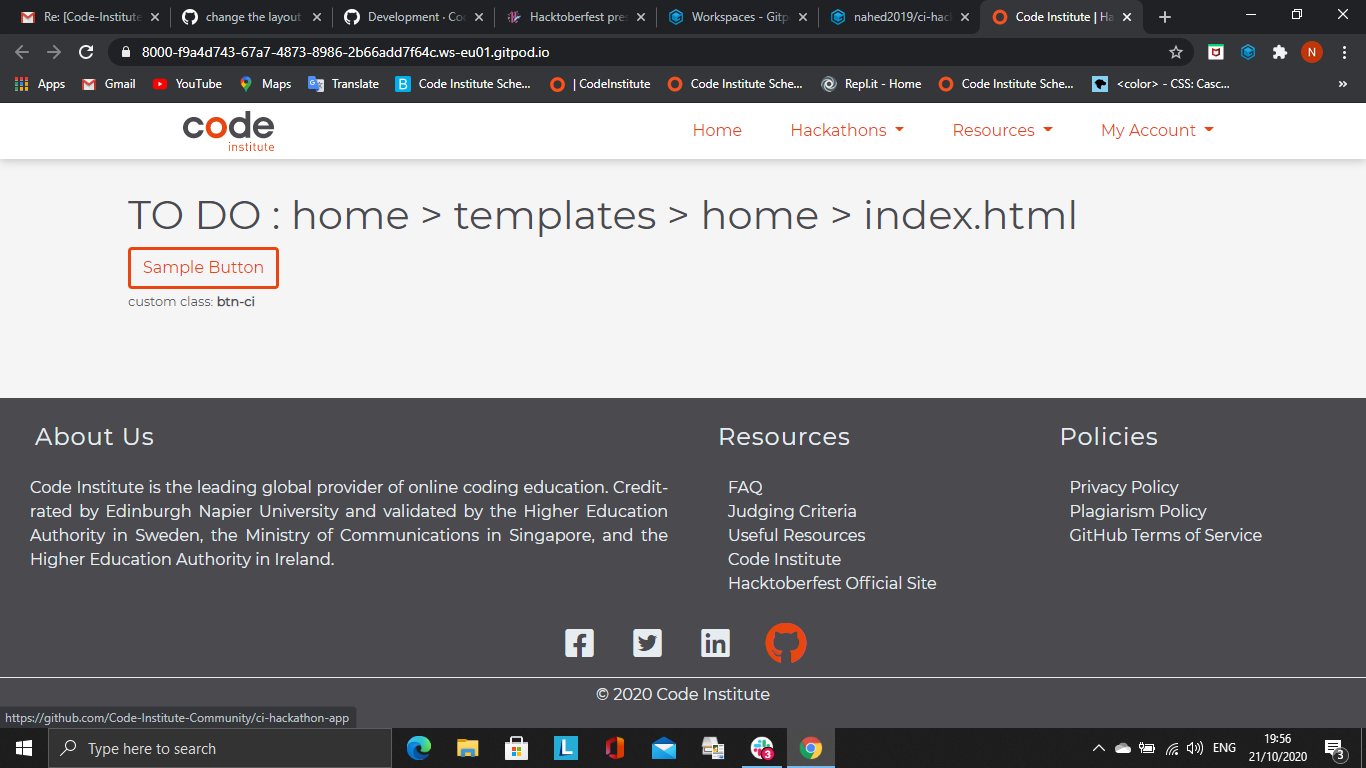The width and height of the screenshot is (1366, 768).
Task: Open the volume control in system tray
Action: (x=1195, y=748)
